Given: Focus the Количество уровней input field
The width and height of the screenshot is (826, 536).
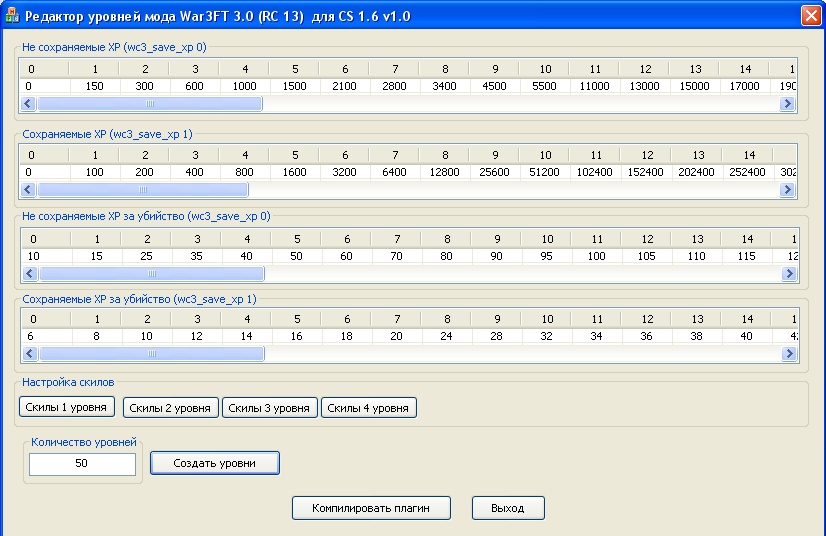Looking at the screenshot, I should [82, 464].
